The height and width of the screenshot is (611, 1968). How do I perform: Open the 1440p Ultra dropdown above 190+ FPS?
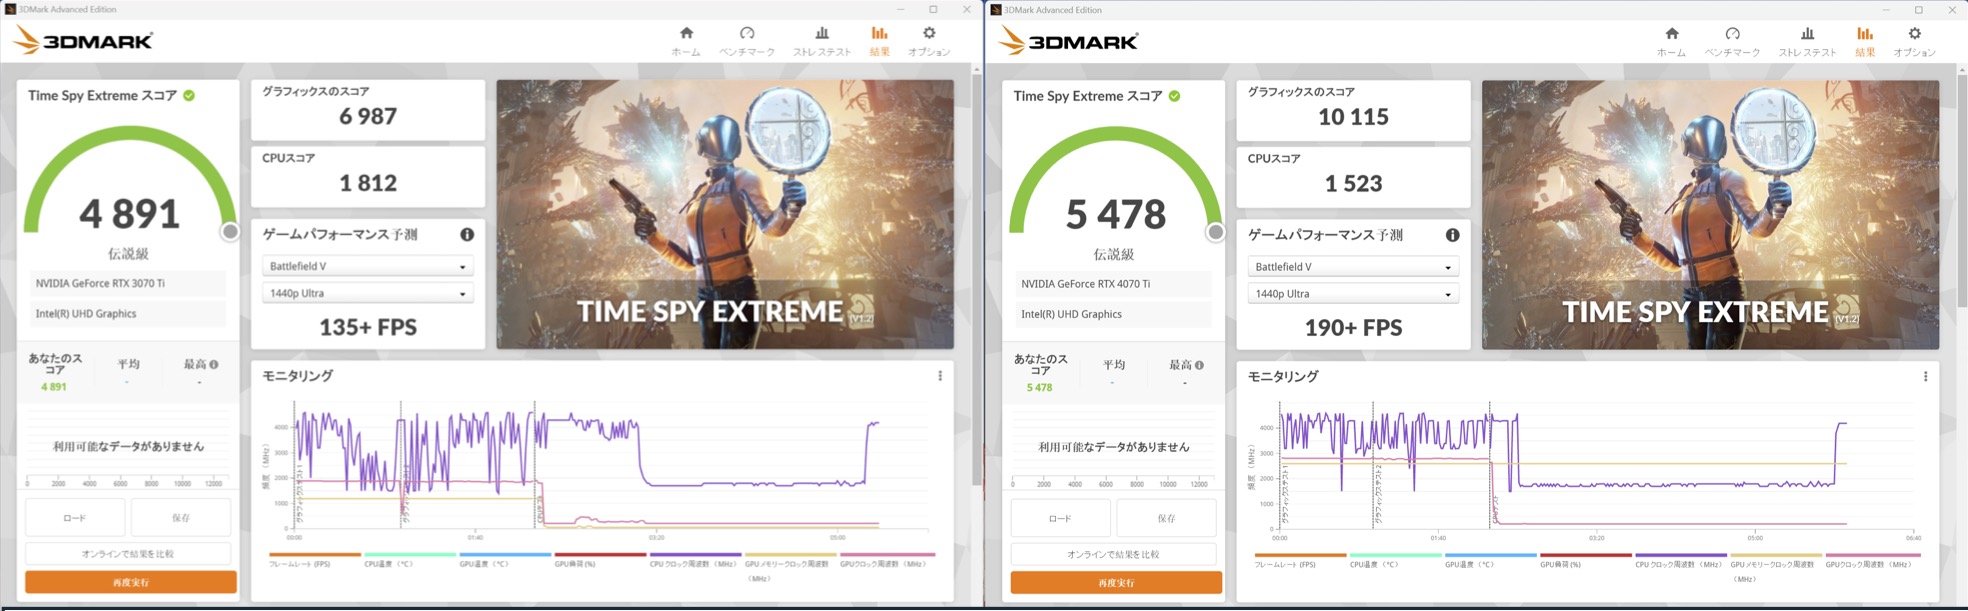click(1352, 294)
